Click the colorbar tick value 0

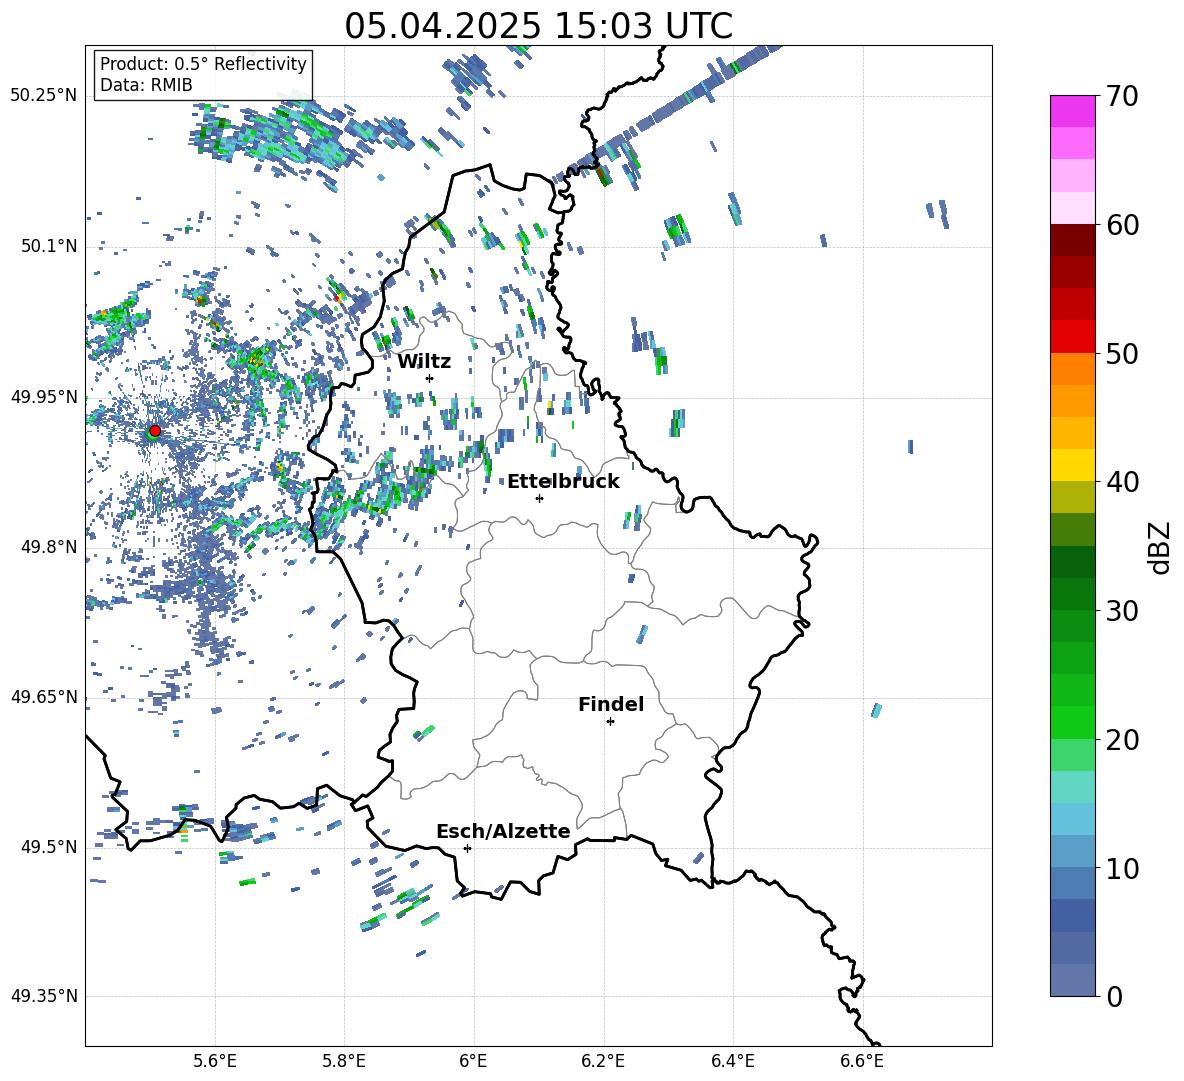point(1114,996)
